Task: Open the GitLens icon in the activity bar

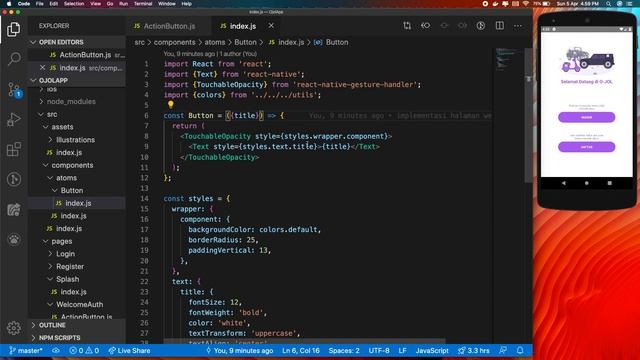Action: (x=14, y=179)
